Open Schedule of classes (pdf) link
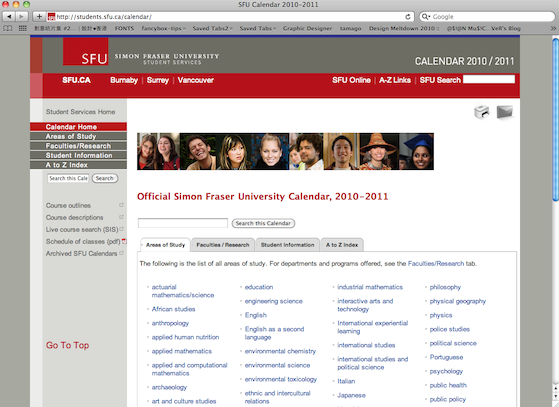 83,242
